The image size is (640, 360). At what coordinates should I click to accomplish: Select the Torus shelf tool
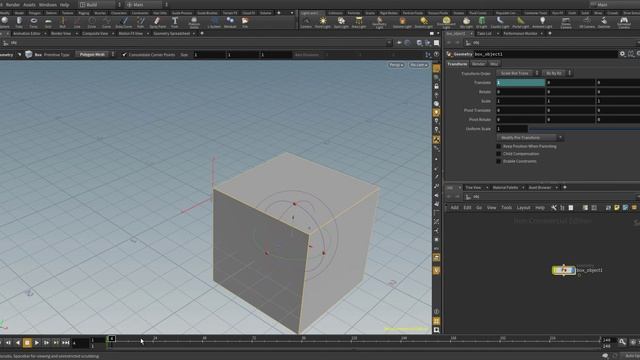click(x=33, y=22)
